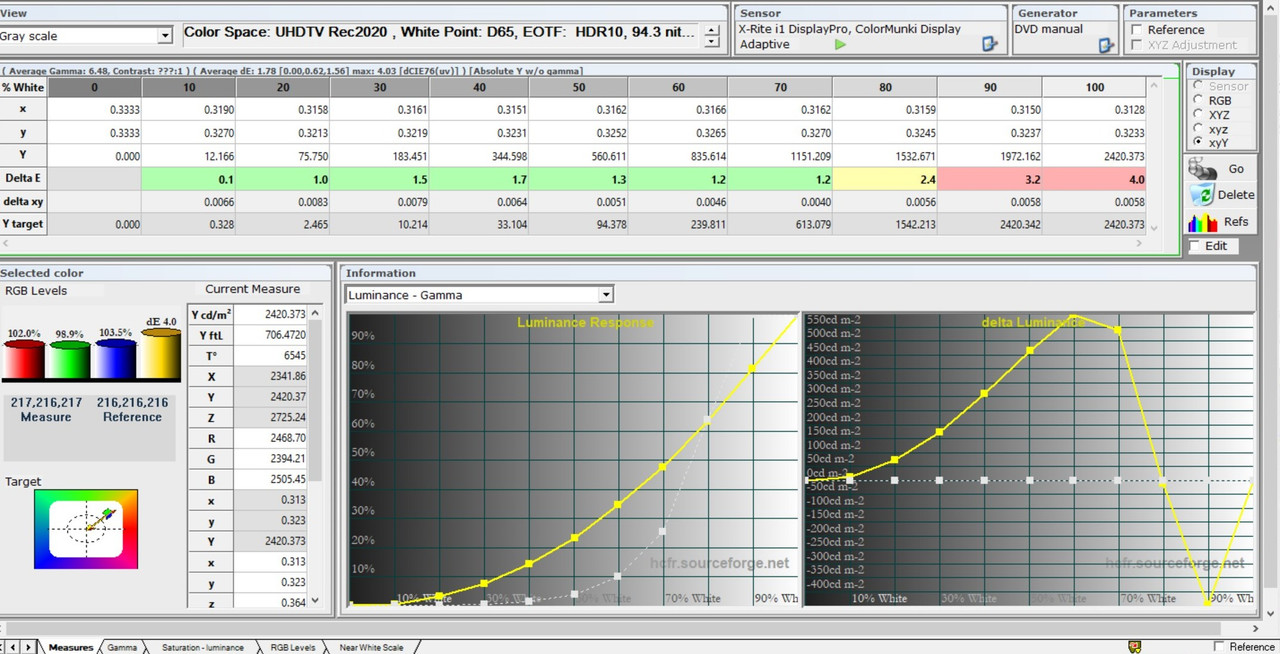This screenshot has height=654, width=1280.
Task: Click yellow Delta E cell 2.4
Action: (x=885, y=179)
